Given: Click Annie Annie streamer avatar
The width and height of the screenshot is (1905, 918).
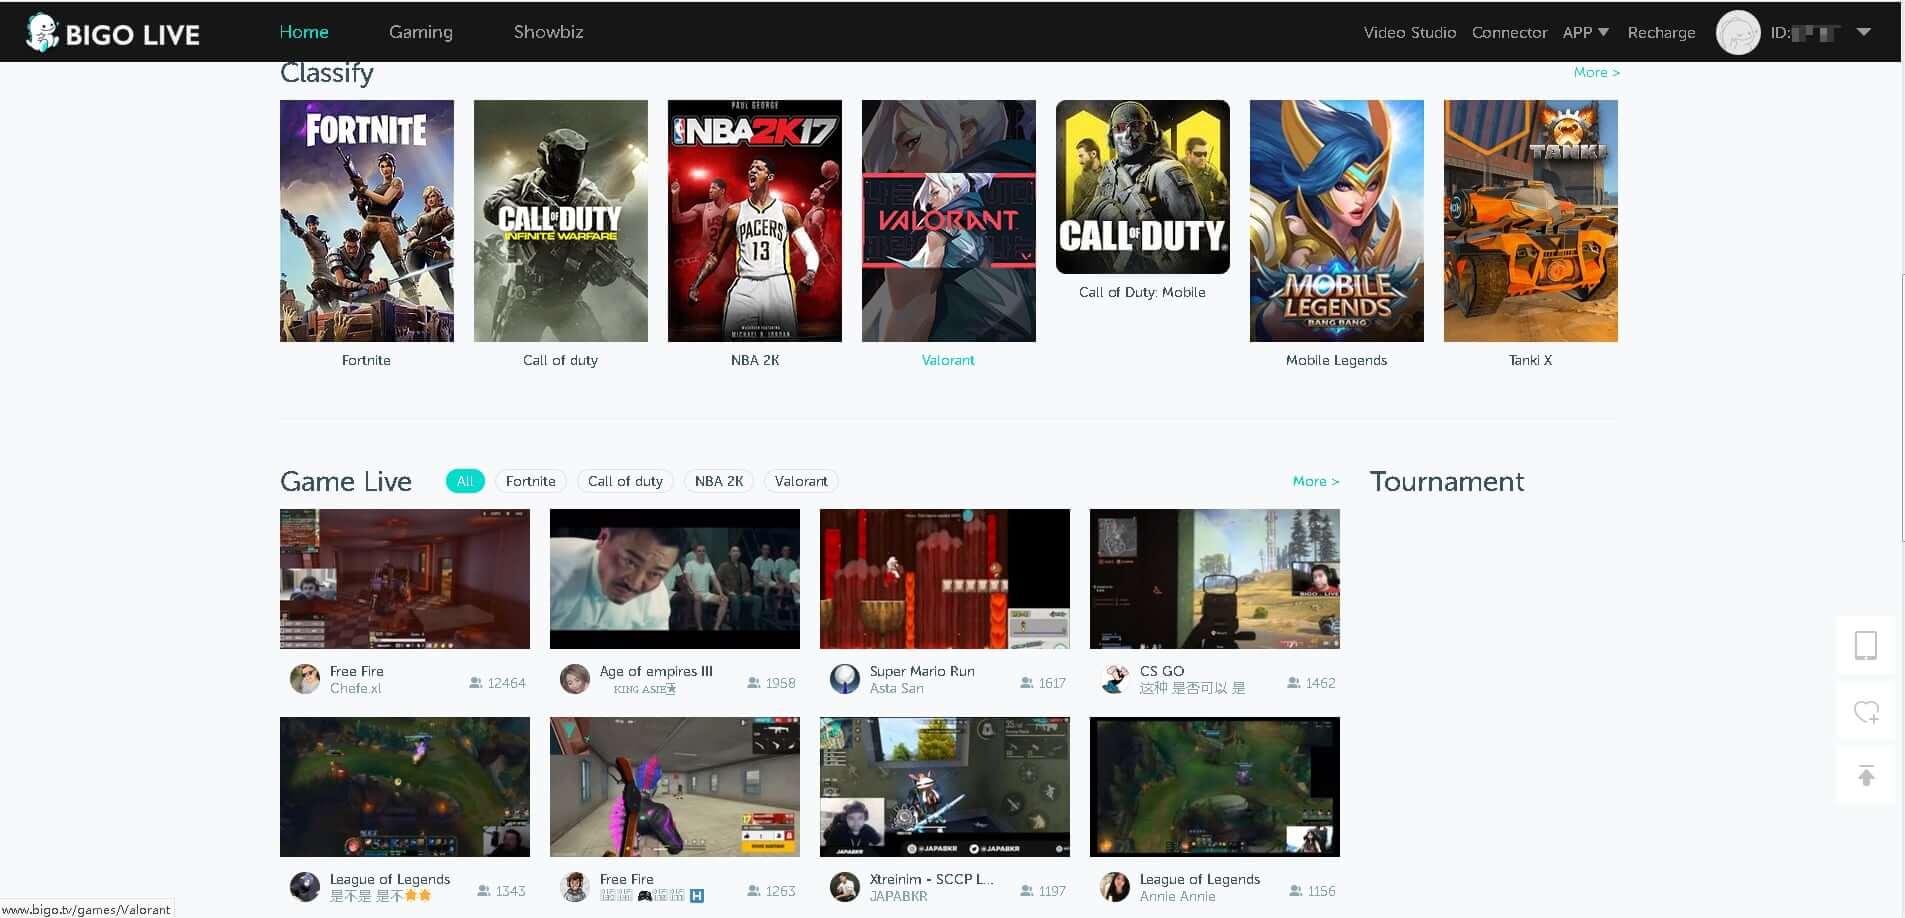Looking at the screenshot, I should (1115, 887).
